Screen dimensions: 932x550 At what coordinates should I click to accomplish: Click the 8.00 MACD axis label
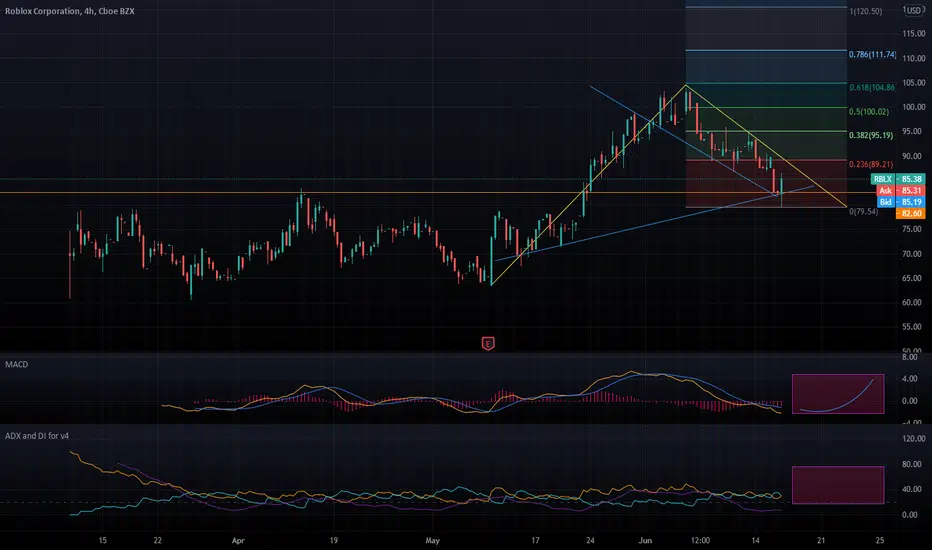(909, 357)
